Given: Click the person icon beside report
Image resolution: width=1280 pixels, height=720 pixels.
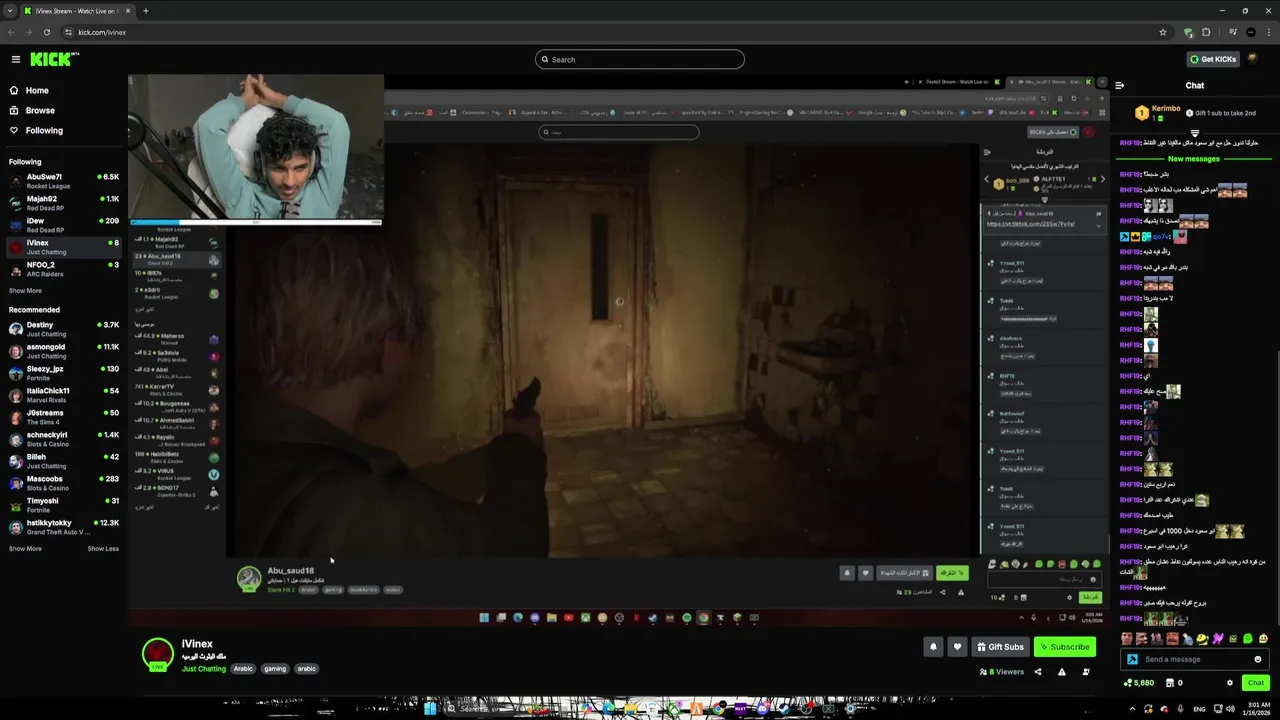Looking at the screenshot, I should coord(1086,672).
